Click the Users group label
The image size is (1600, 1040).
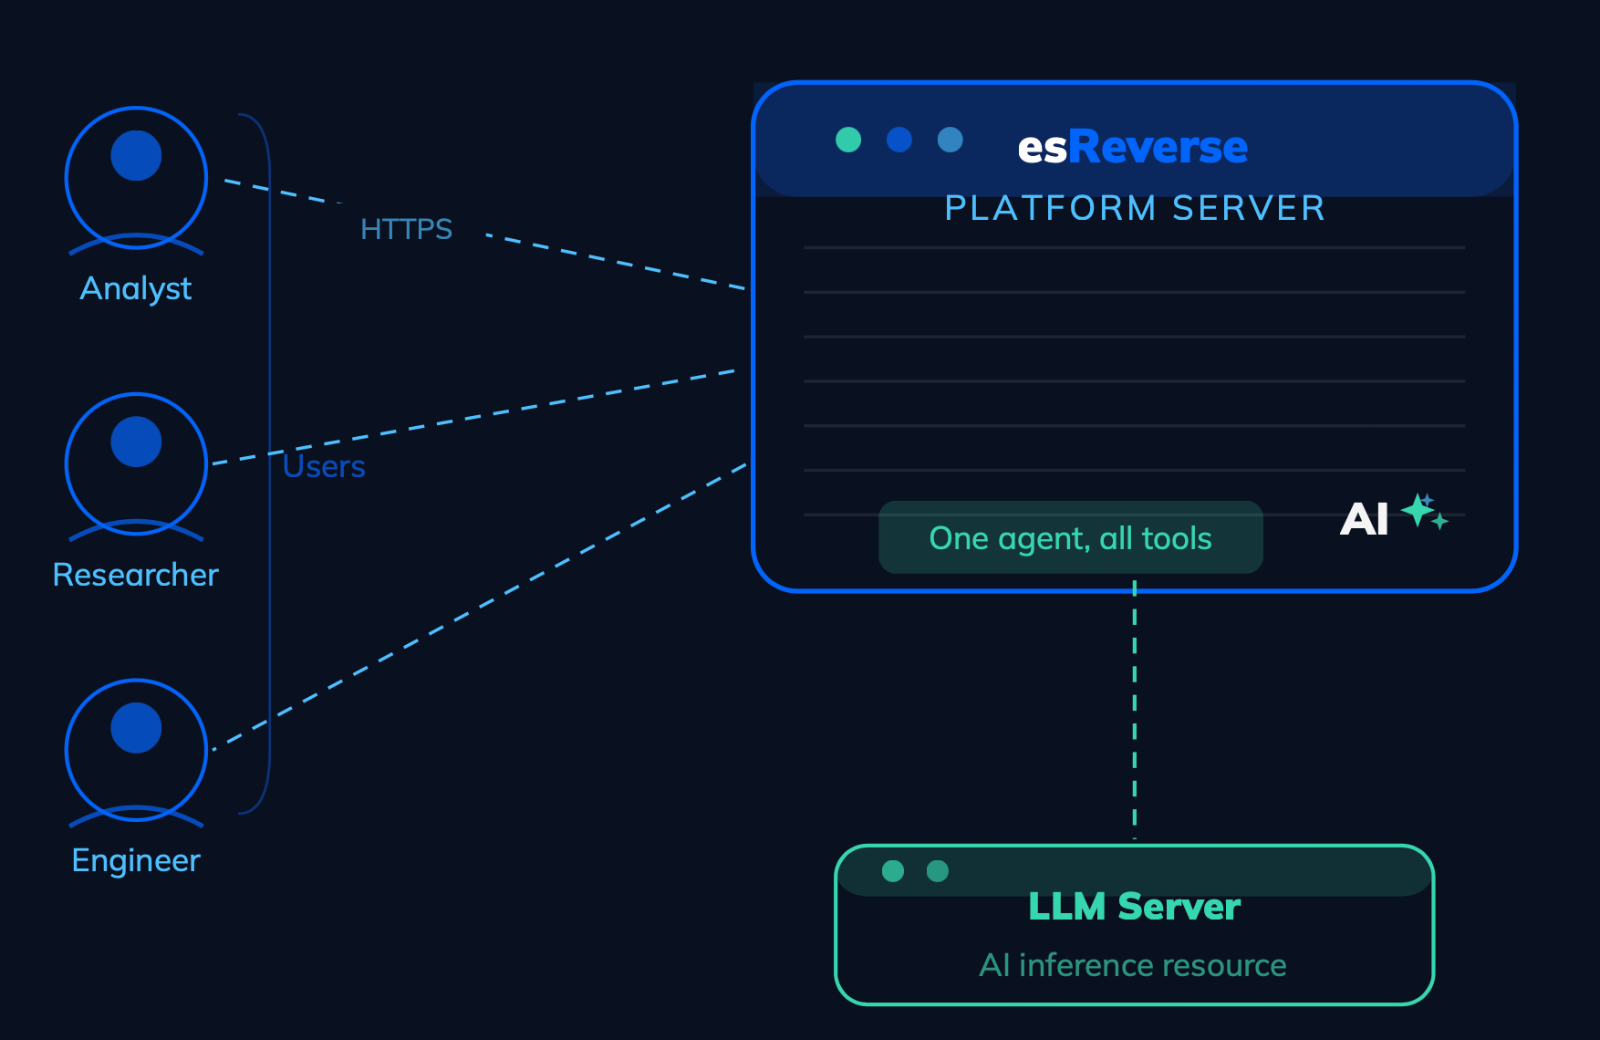(324, 466)
